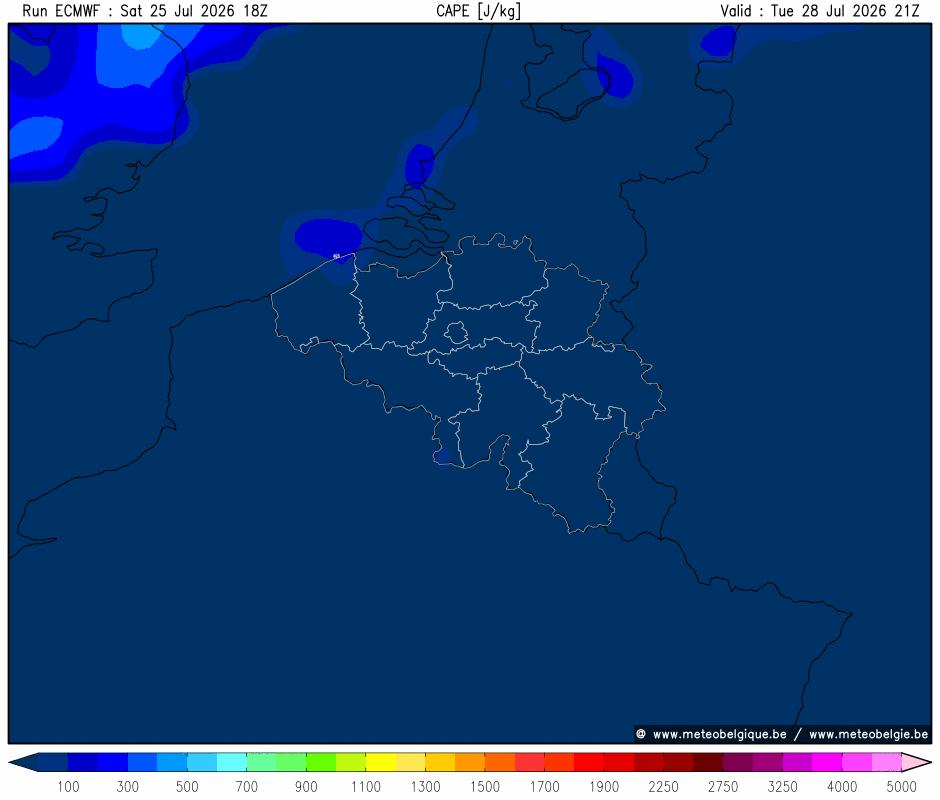Click the 2250 label on the legend
Viewport: 940px width, 800px height.
click(663, 786)
